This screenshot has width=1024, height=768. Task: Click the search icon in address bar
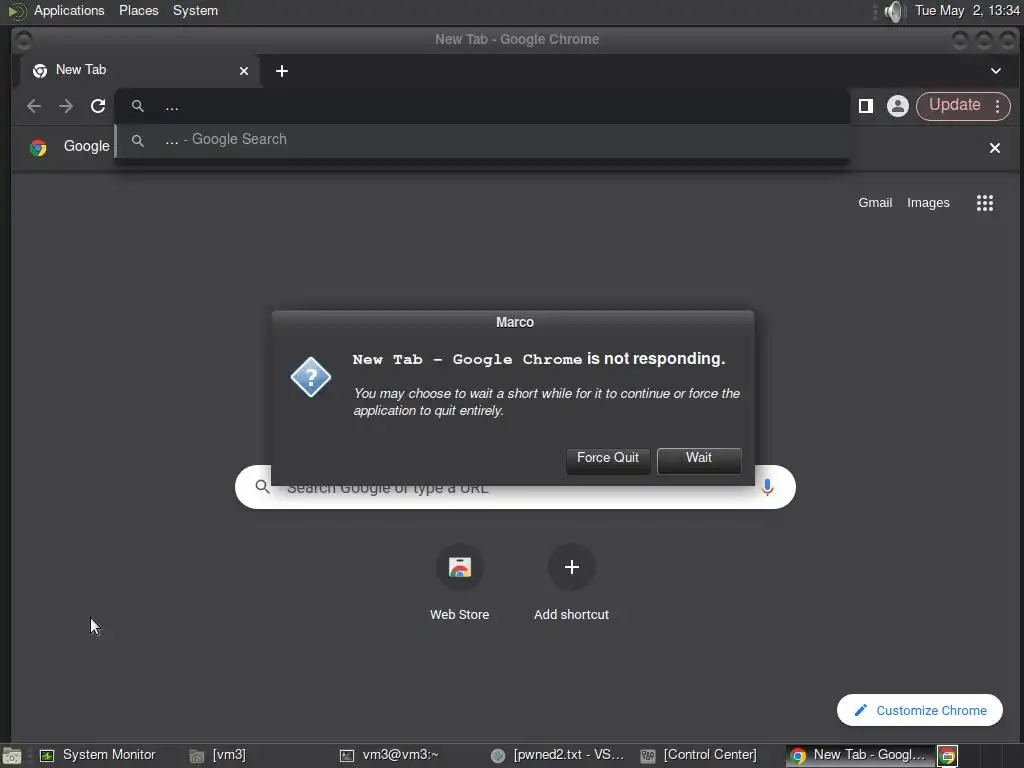(137, 106)
